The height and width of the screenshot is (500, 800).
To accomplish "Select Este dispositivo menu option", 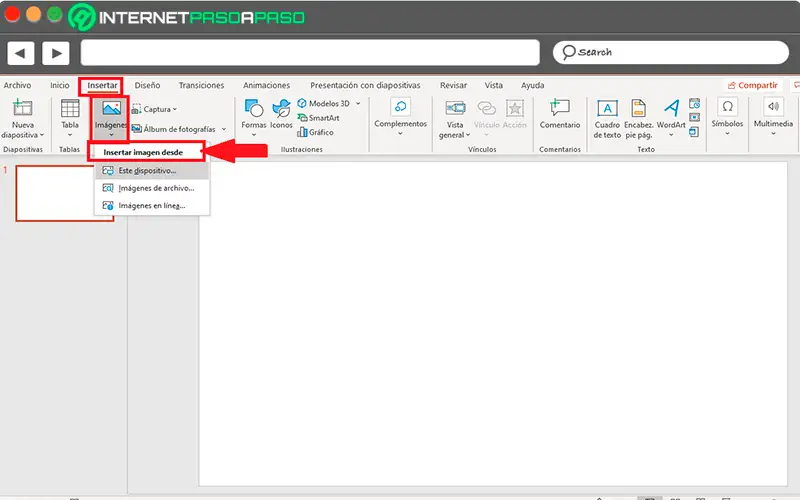I will click(152, 171).
